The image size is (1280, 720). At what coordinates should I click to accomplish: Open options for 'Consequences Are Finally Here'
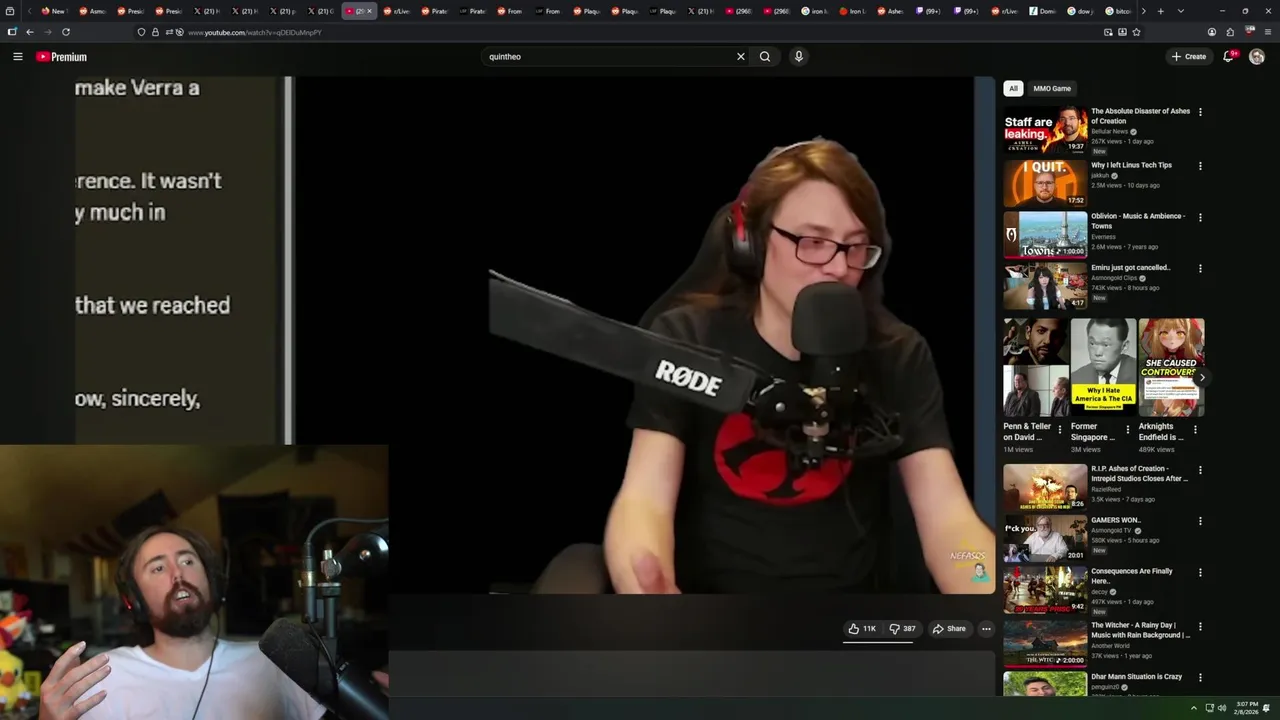1200,572
